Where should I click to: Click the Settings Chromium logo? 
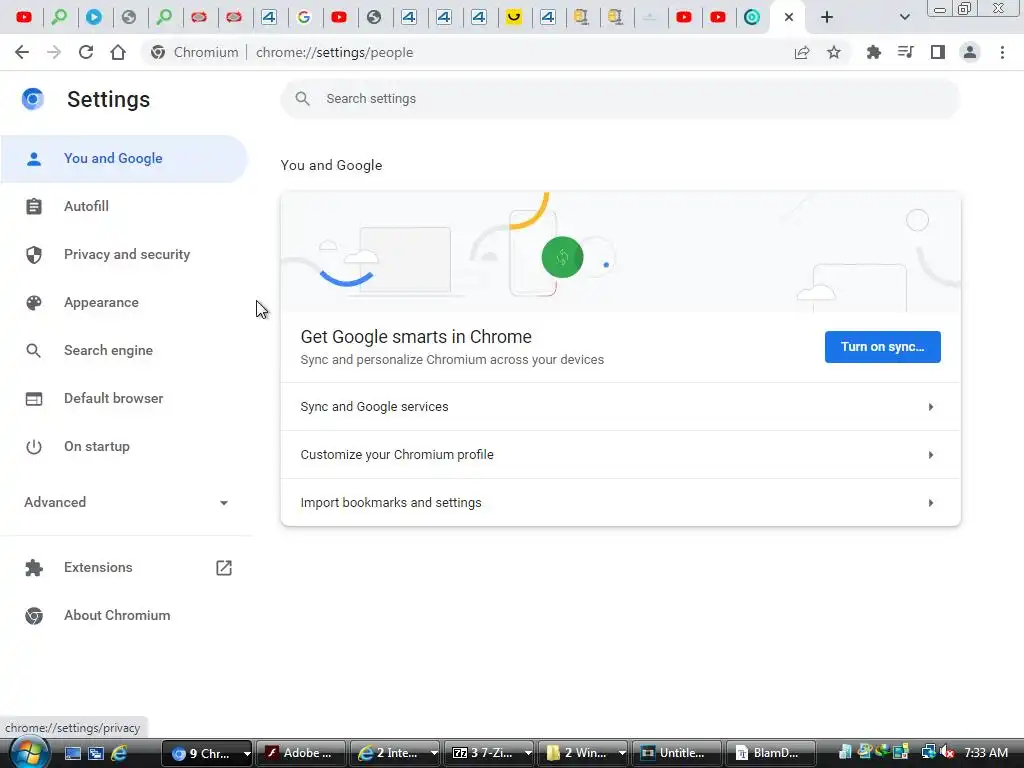coord(33,99)
